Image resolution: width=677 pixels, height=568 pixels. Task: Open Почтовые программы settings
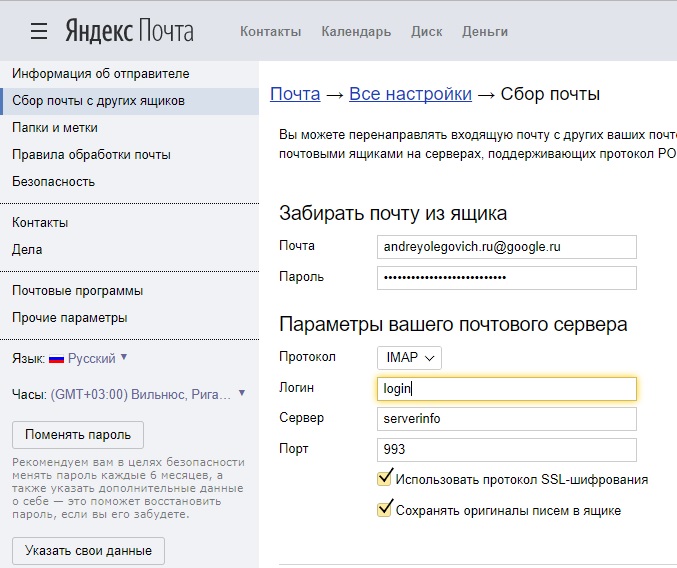click(x=130, y=291)
